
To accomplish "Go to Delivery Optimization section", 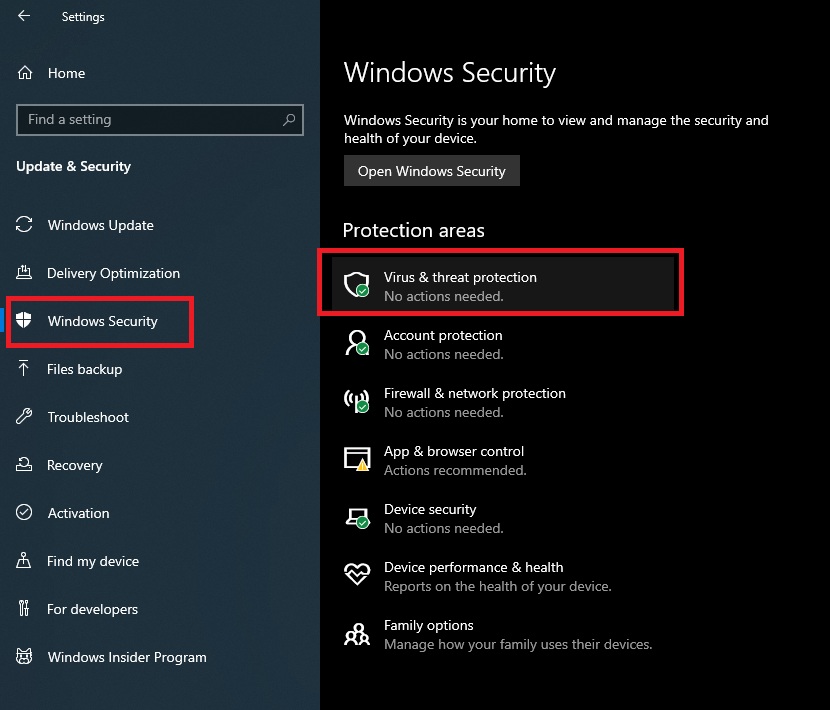I will click(x=113, y=273).
